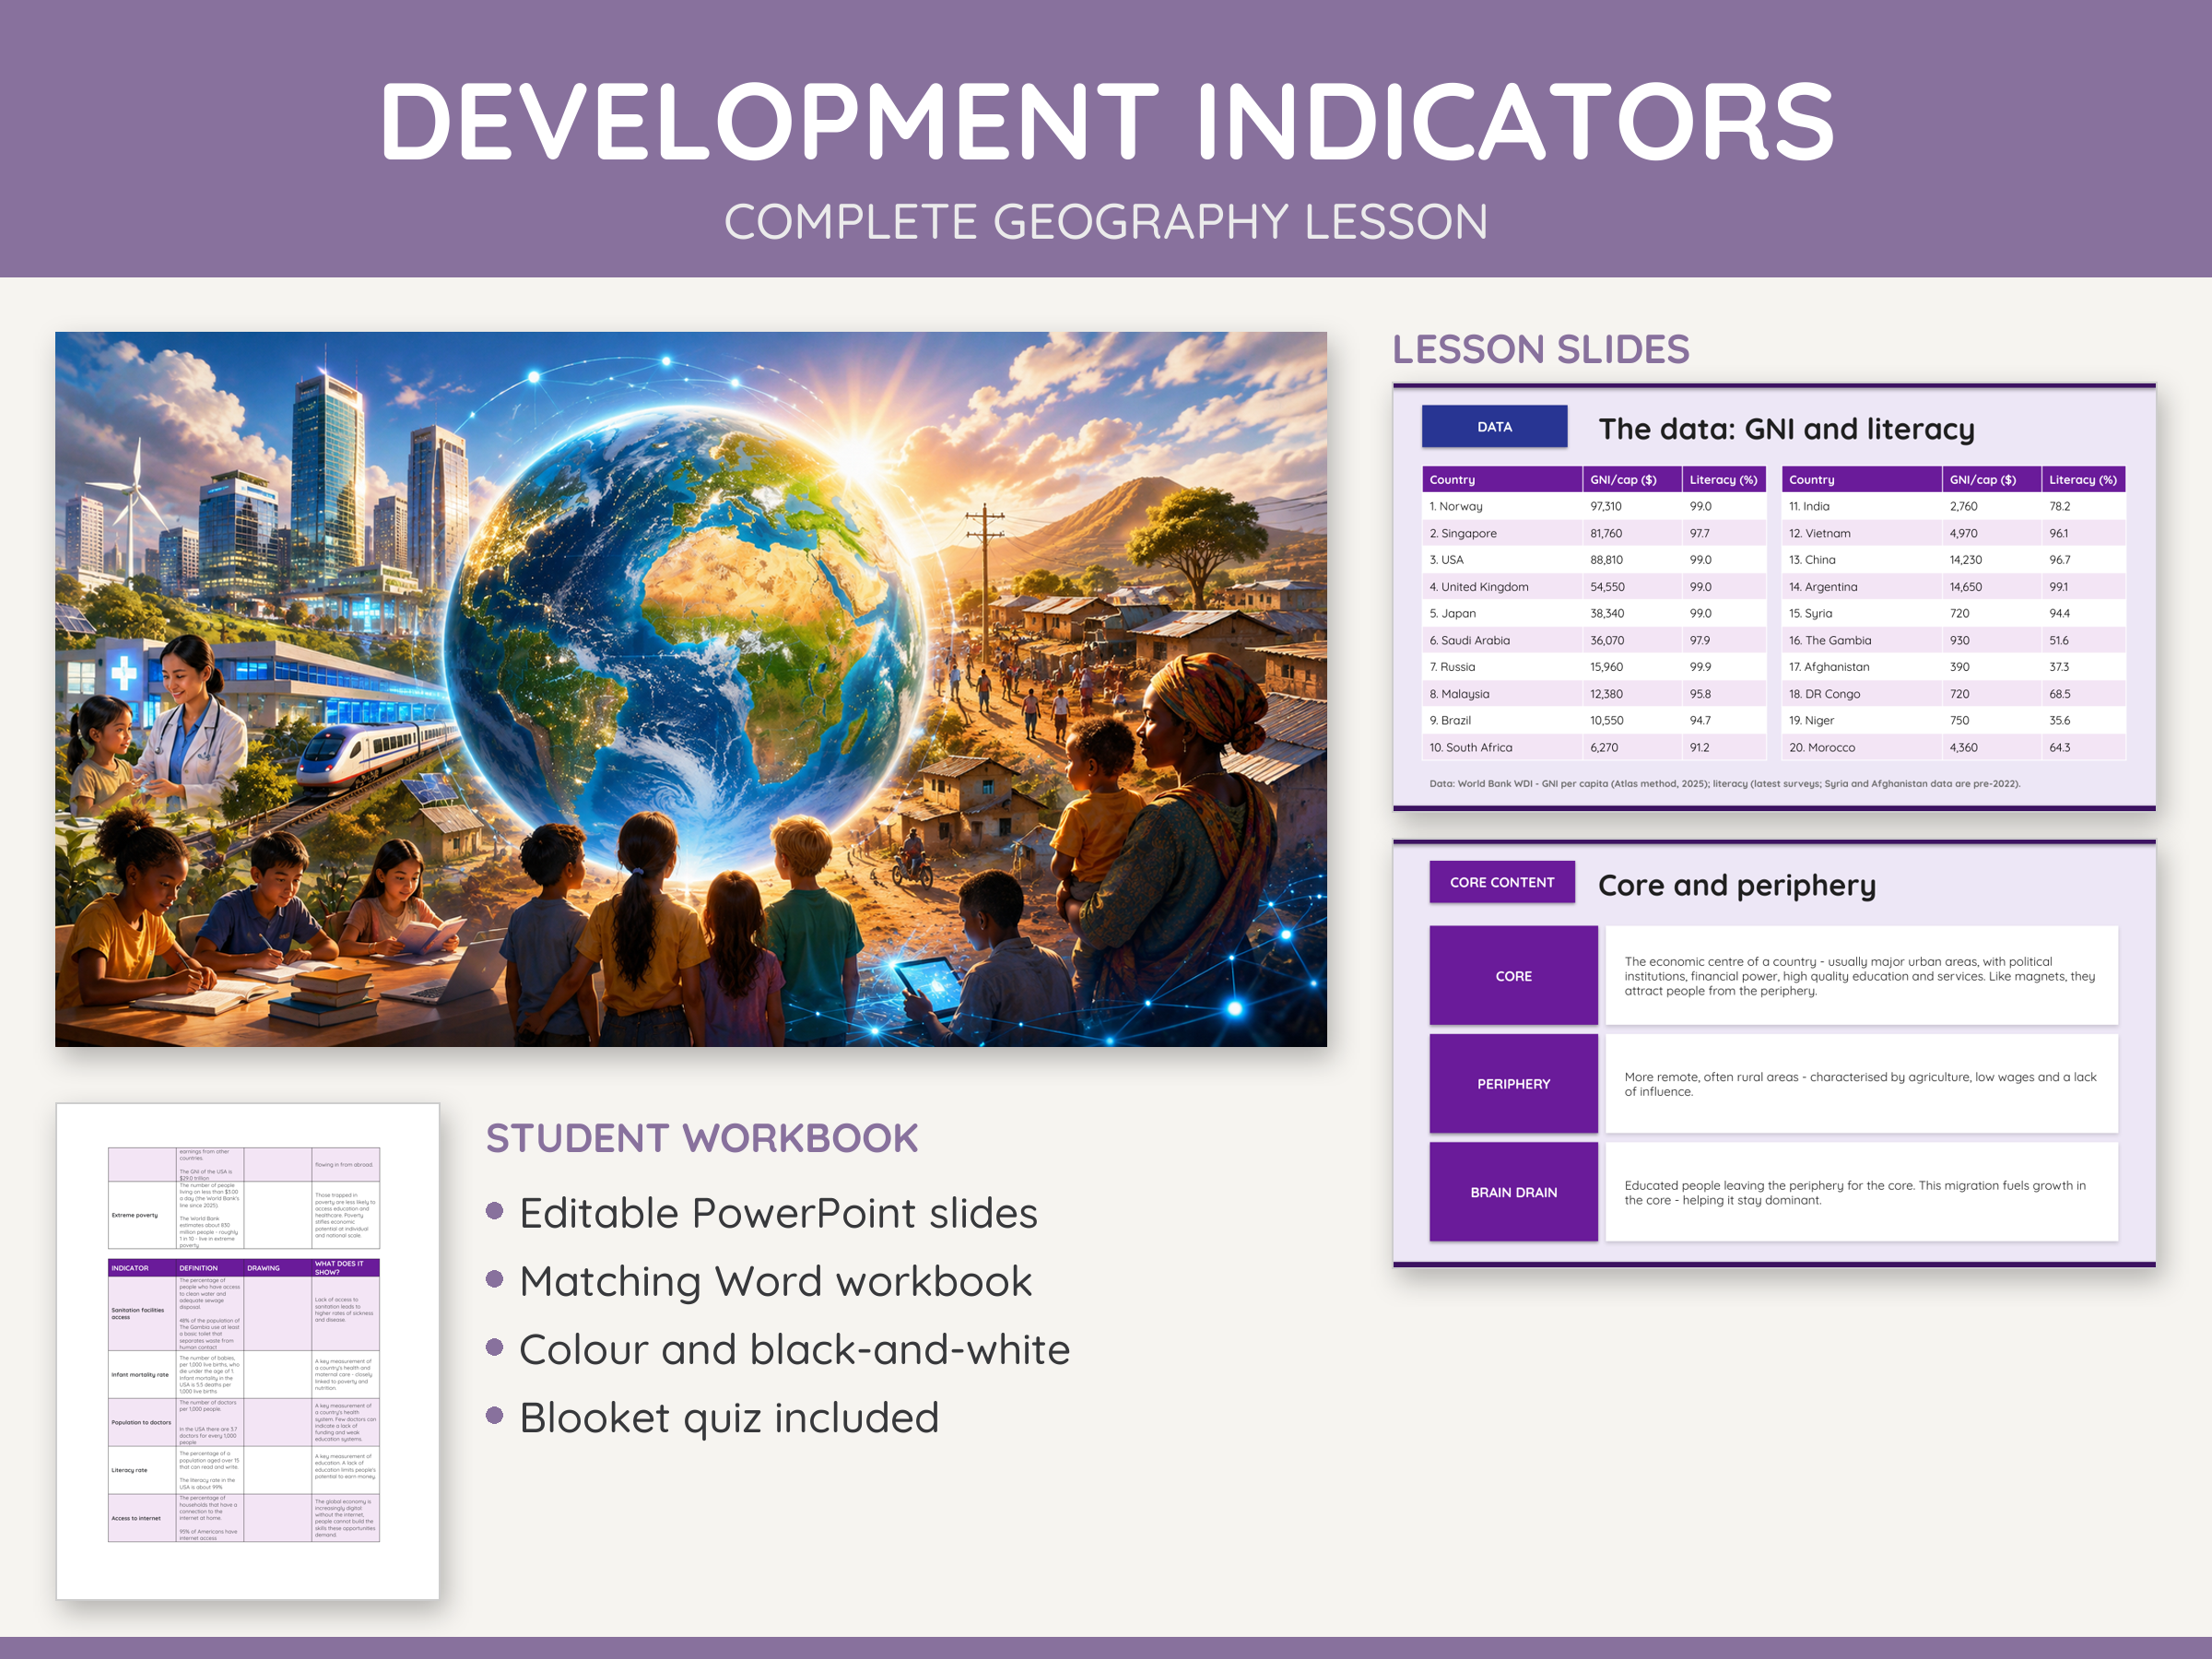Click Norway's GNI value 97,310
Image resolution: width=2212 pixels, height=1659 pixels.
(x=1606, y=506)
